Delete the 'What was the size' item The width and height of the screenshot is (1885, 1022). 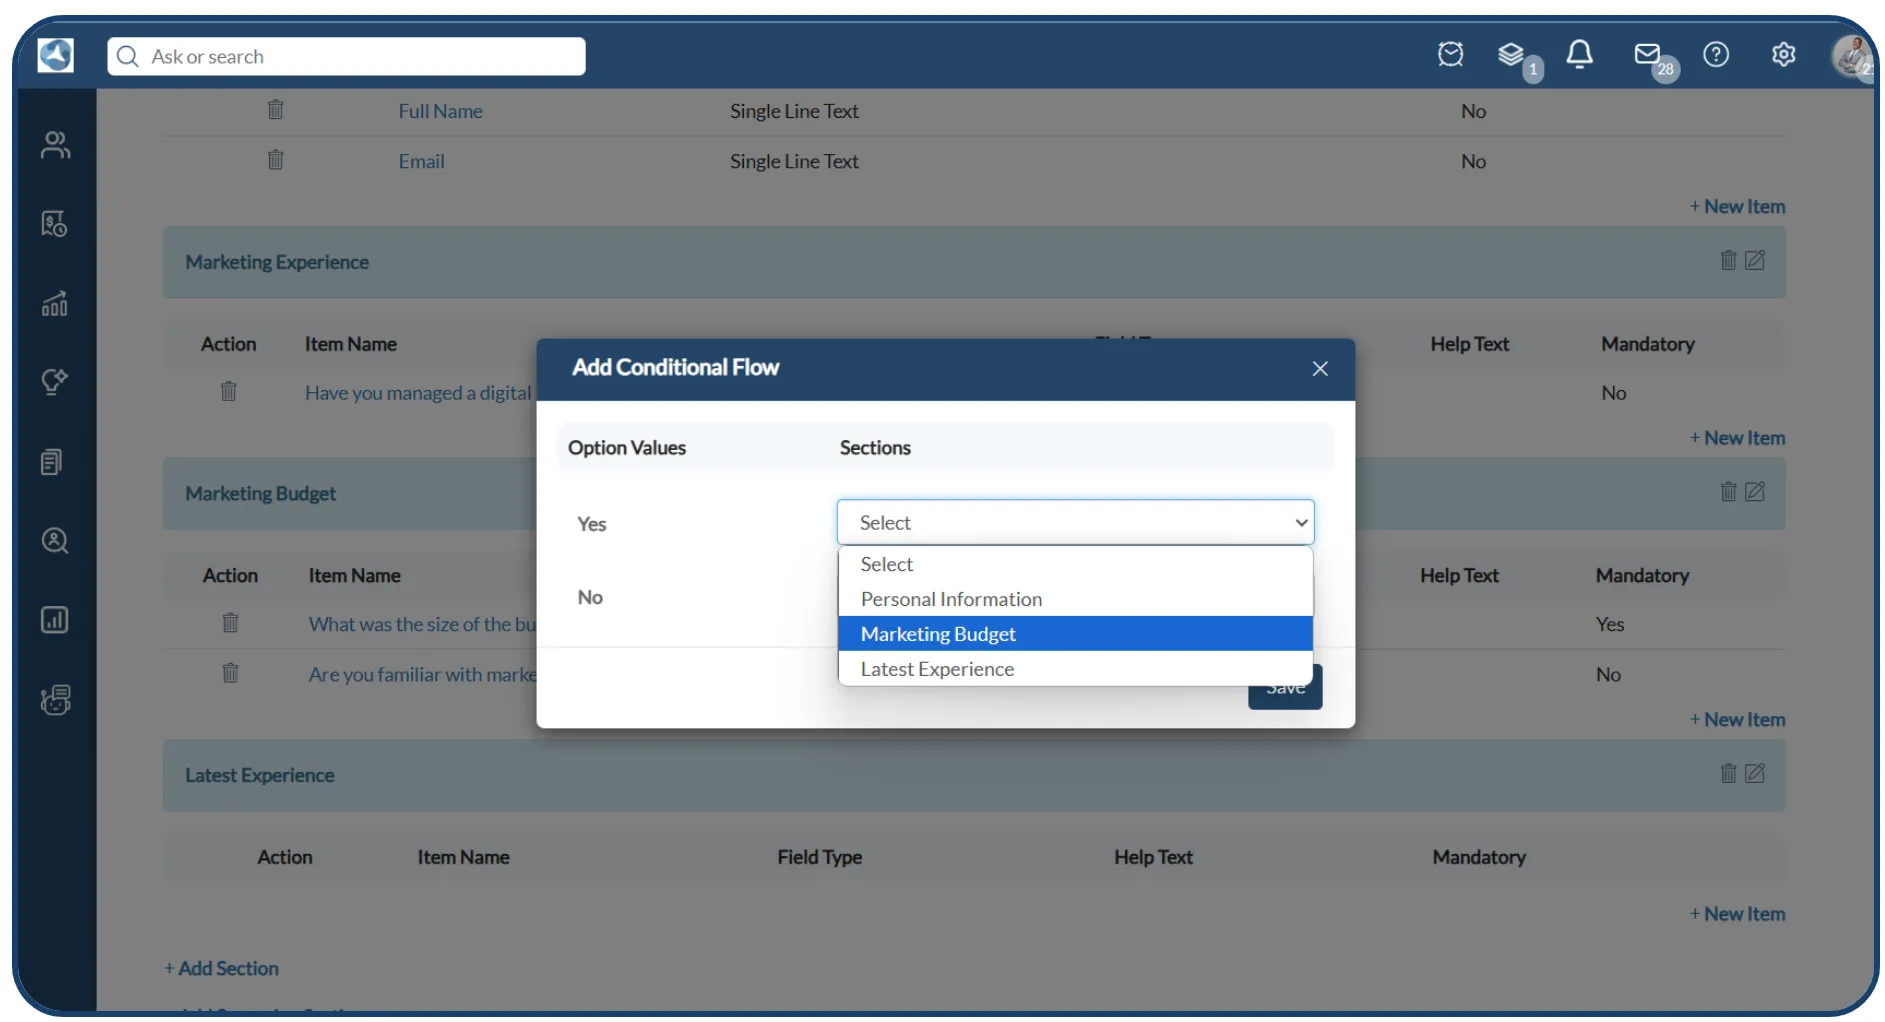[231, 623]
